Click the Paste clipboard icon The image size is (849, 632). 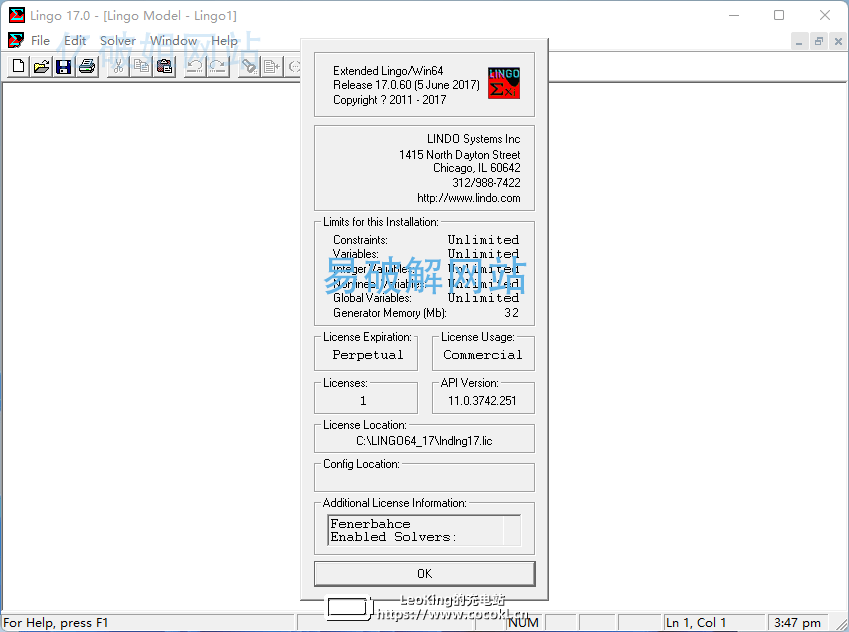(x=164, y=67)
